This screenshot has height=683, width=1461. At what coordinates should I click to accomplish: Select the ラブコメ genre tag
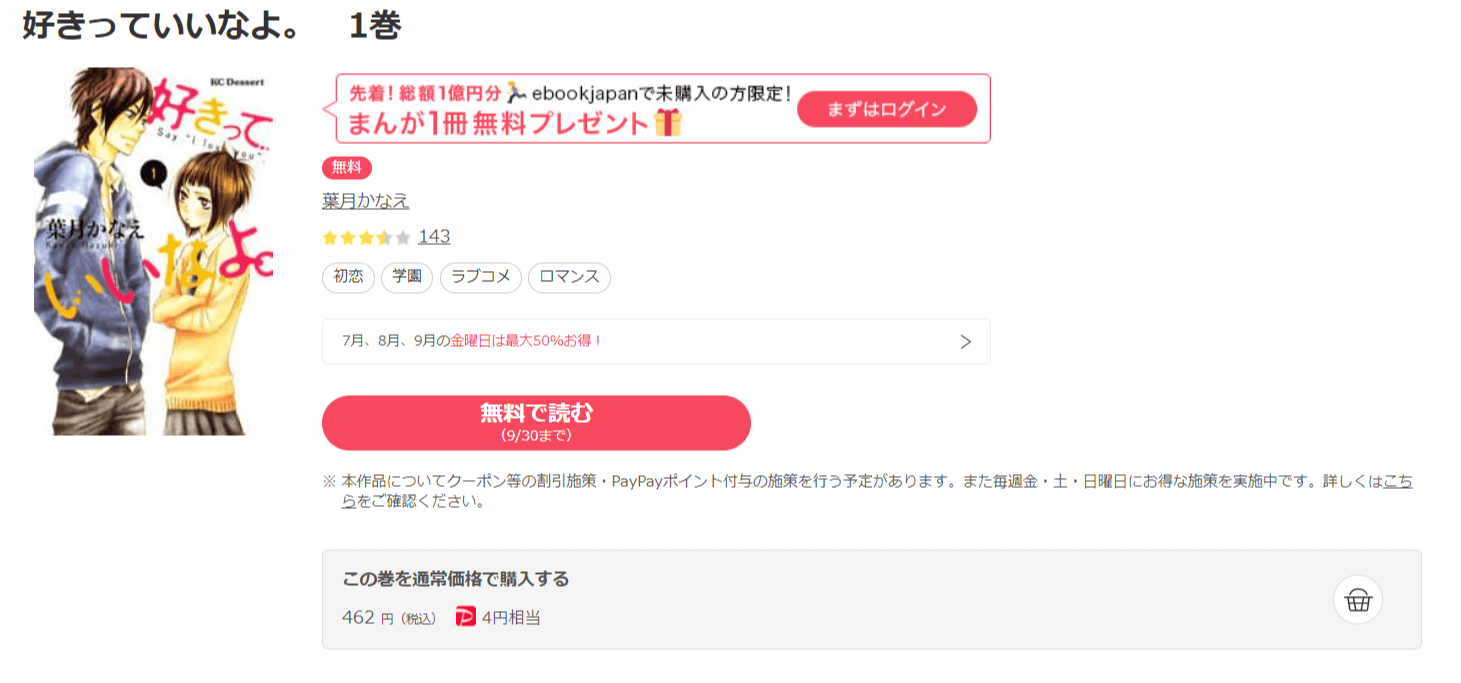click(480, 277)
